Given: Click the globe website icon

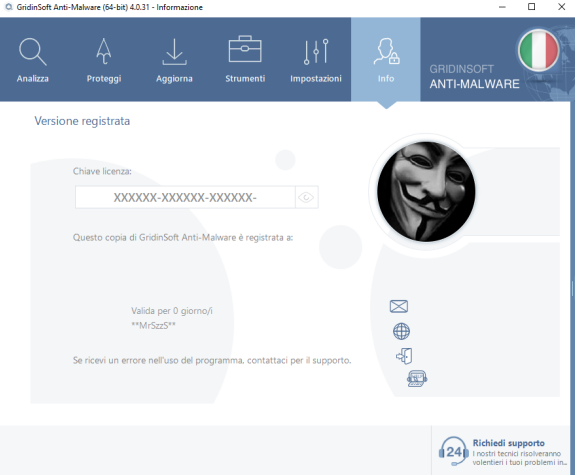Looking at the screenshot, I should coord(402,331).
